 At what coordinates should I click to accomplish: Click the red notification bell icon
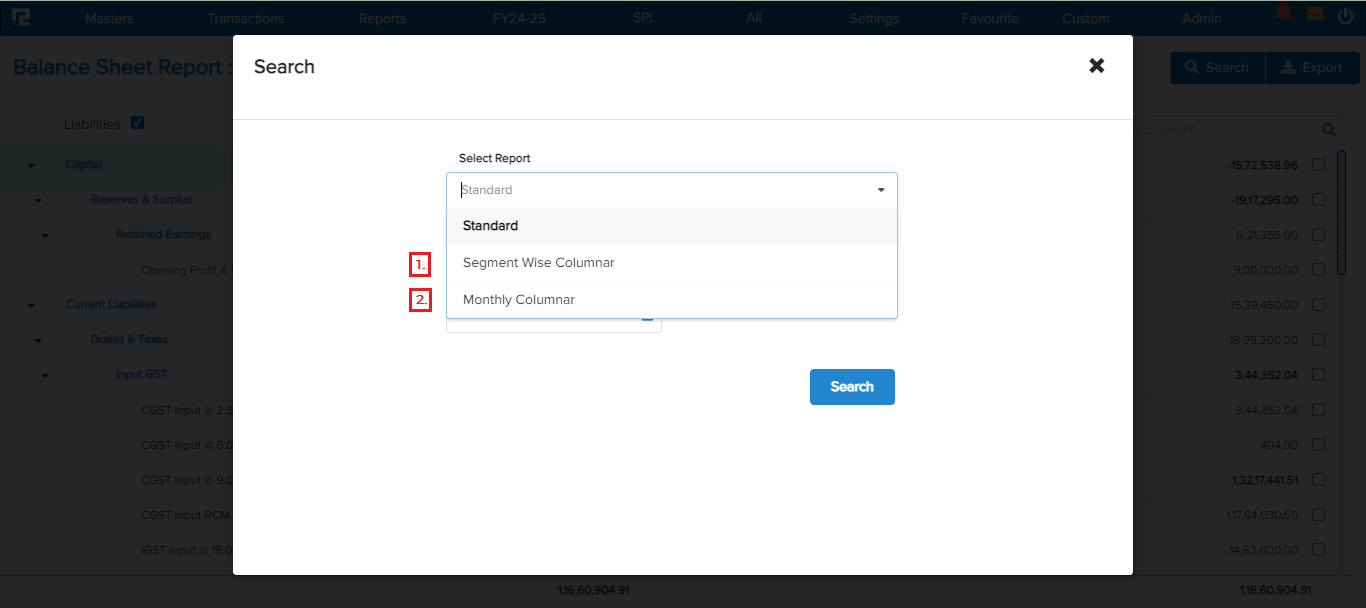coord(1283,14)
